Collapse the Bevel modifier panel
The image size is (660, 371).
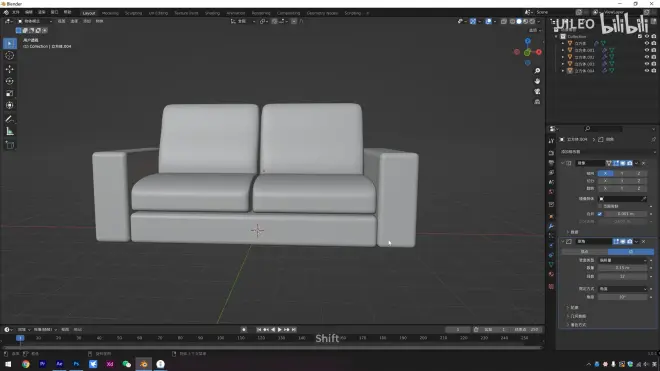click(563, 241)
